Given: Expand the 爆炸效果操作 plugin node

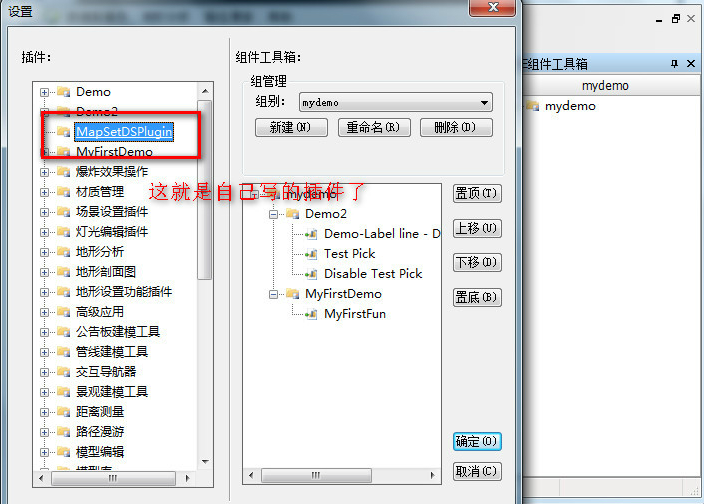Looking at the screenshot, I should tap(44, 172).
